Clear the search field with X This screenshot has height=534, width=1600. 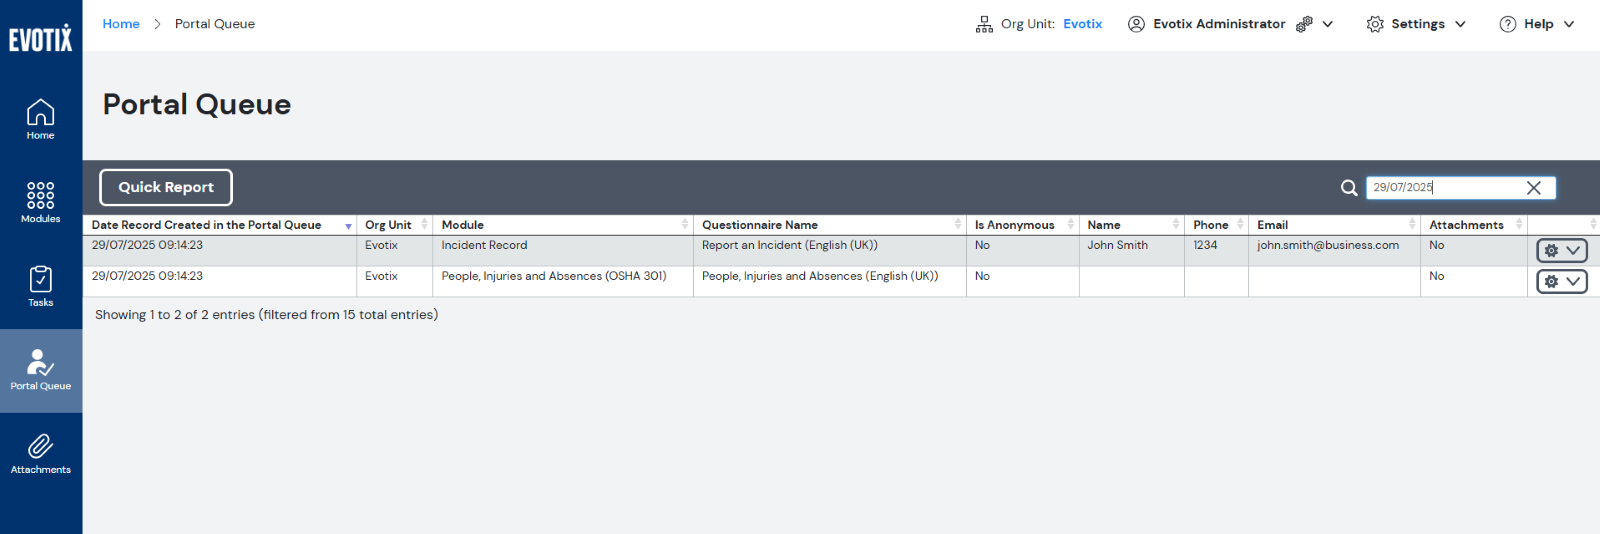(x=1533, y=188)
